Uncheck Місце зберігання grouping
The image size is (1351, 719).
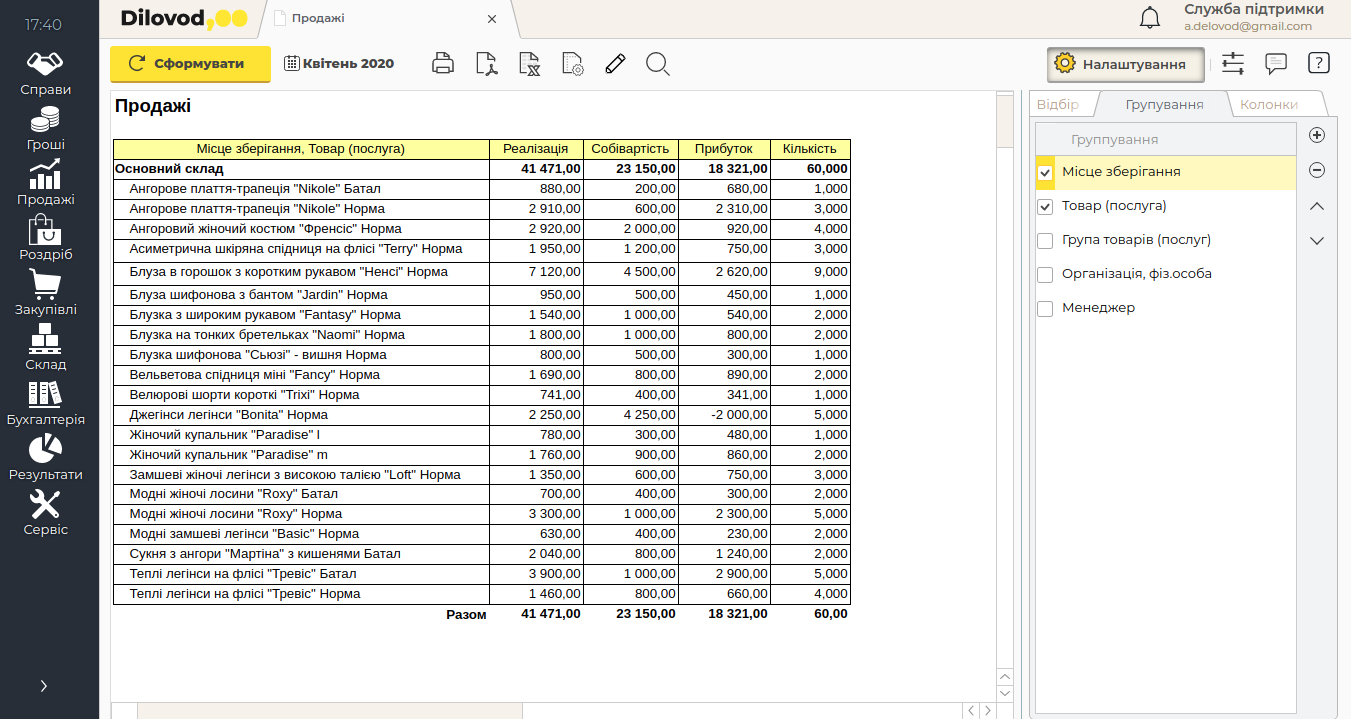(x=1045, y=173)
